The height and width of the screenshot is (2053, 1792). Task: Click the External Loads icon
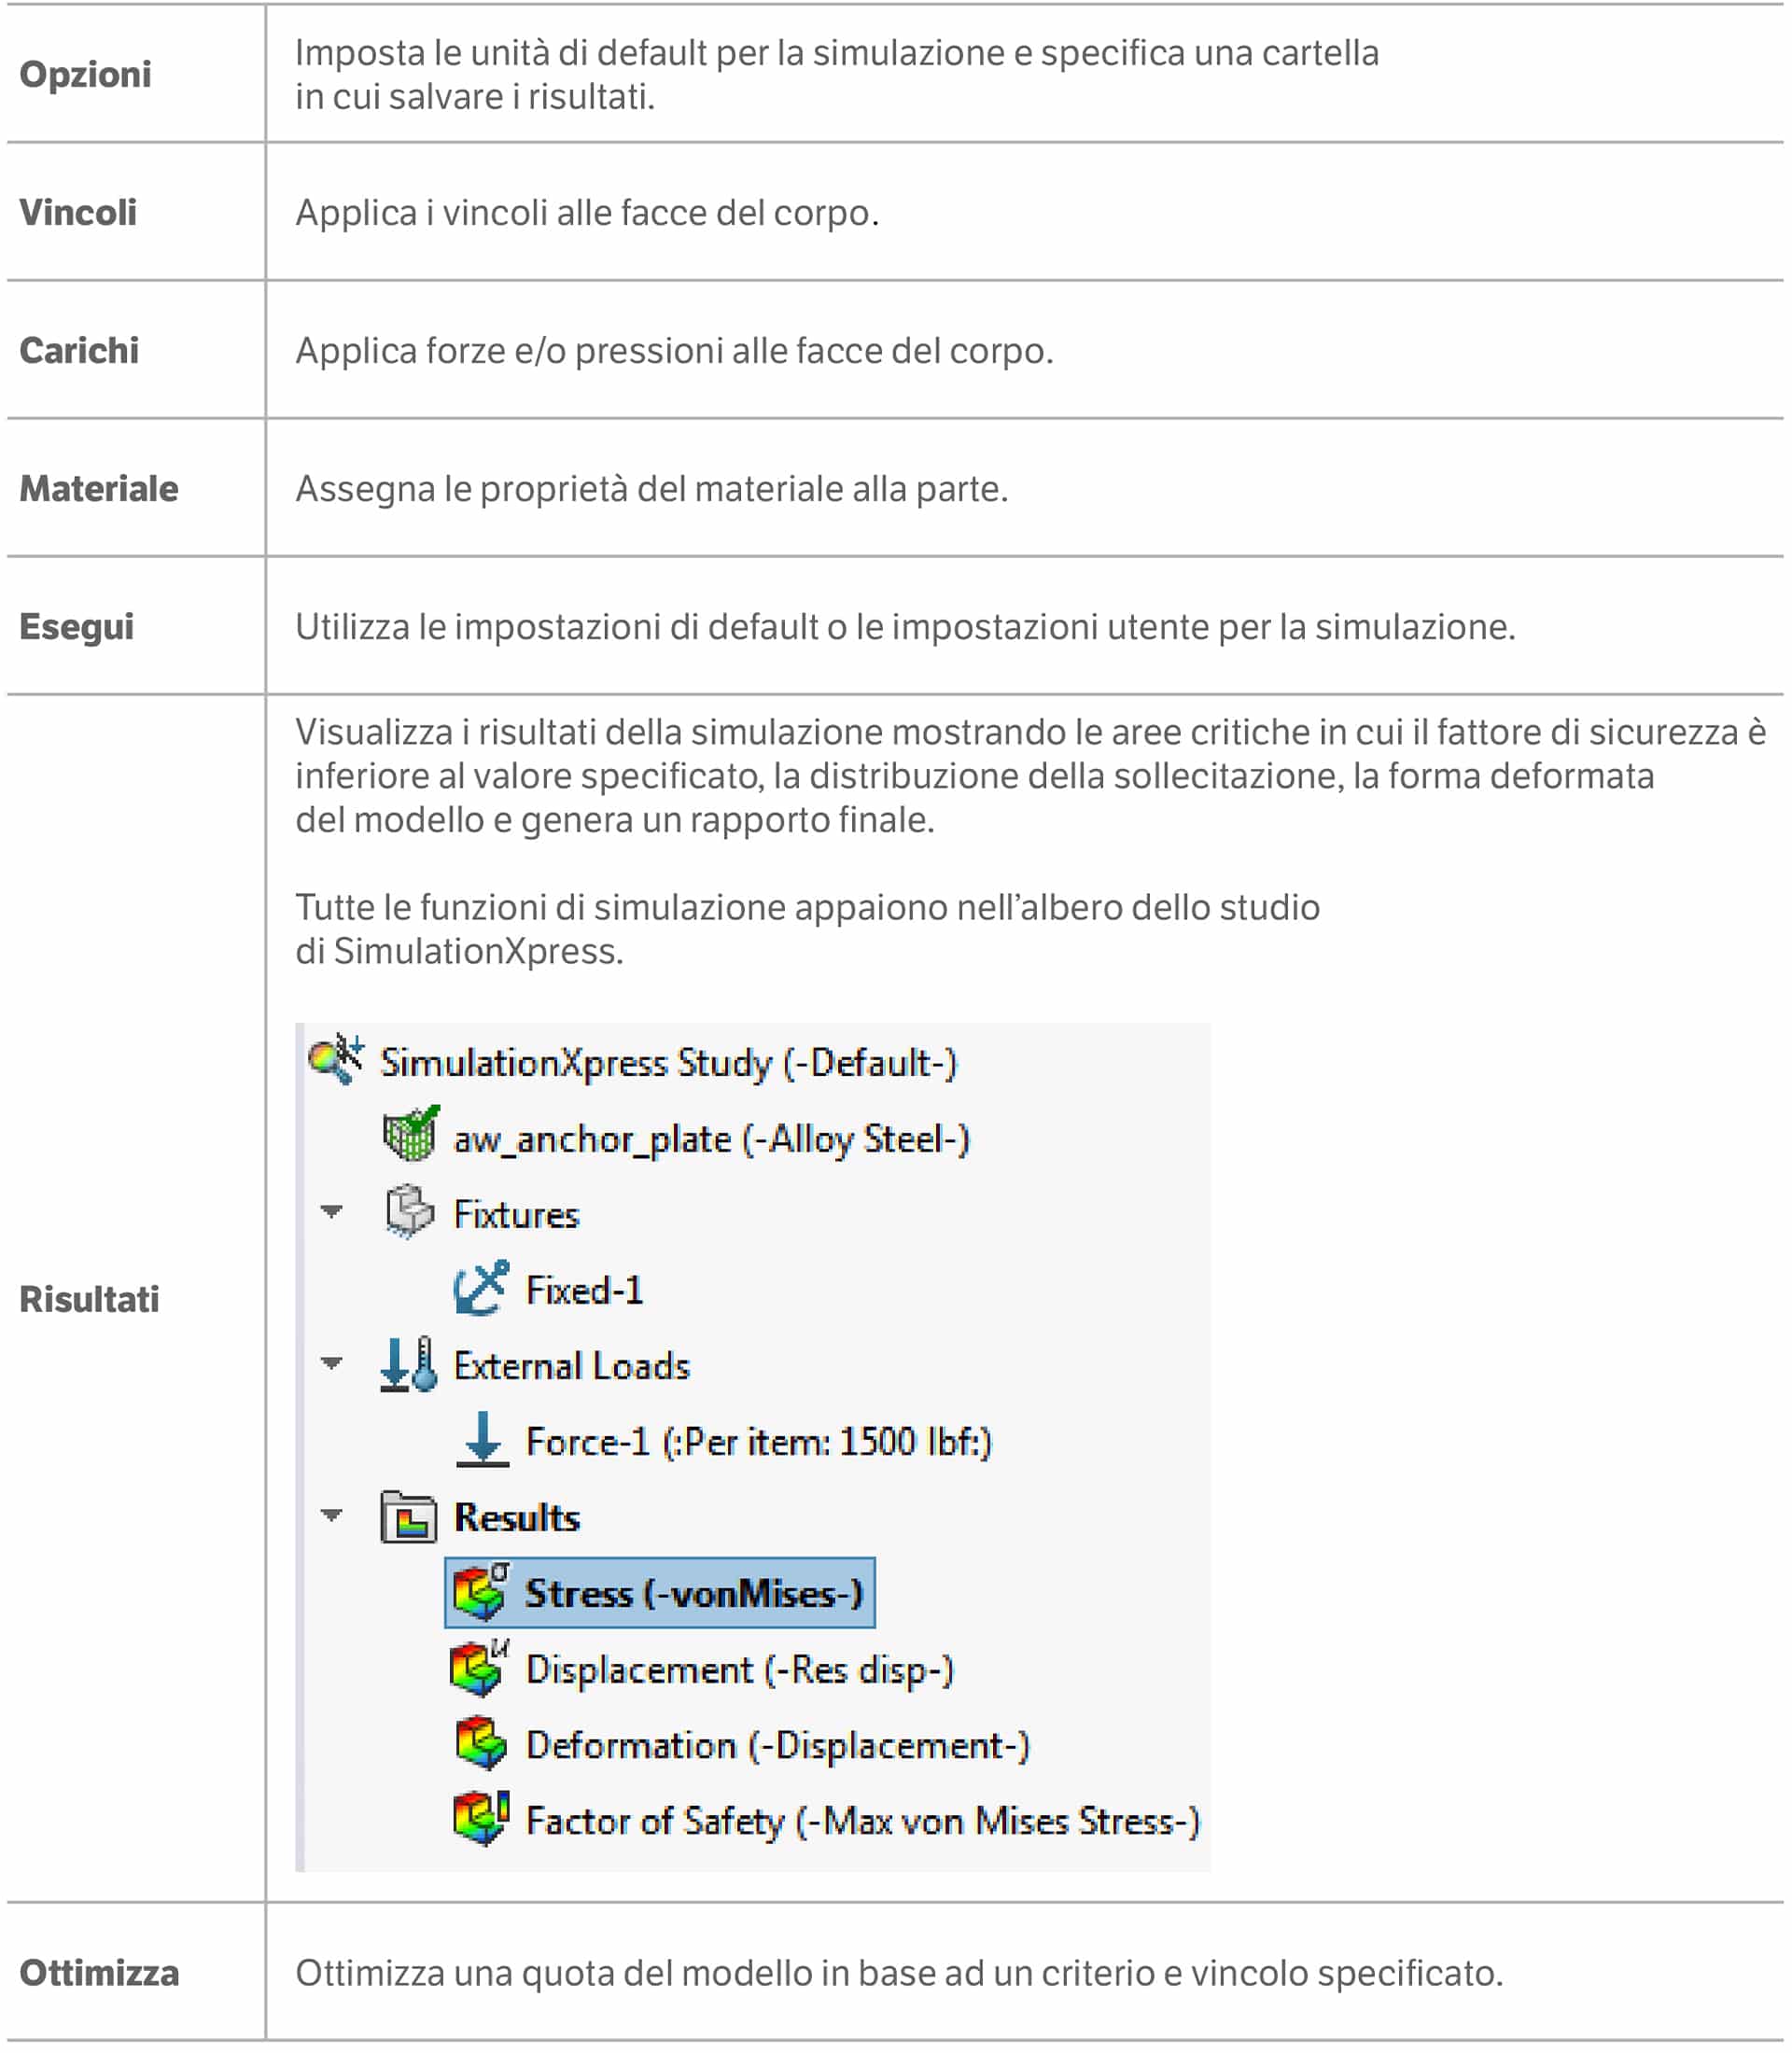click(x=409, y=1365)
